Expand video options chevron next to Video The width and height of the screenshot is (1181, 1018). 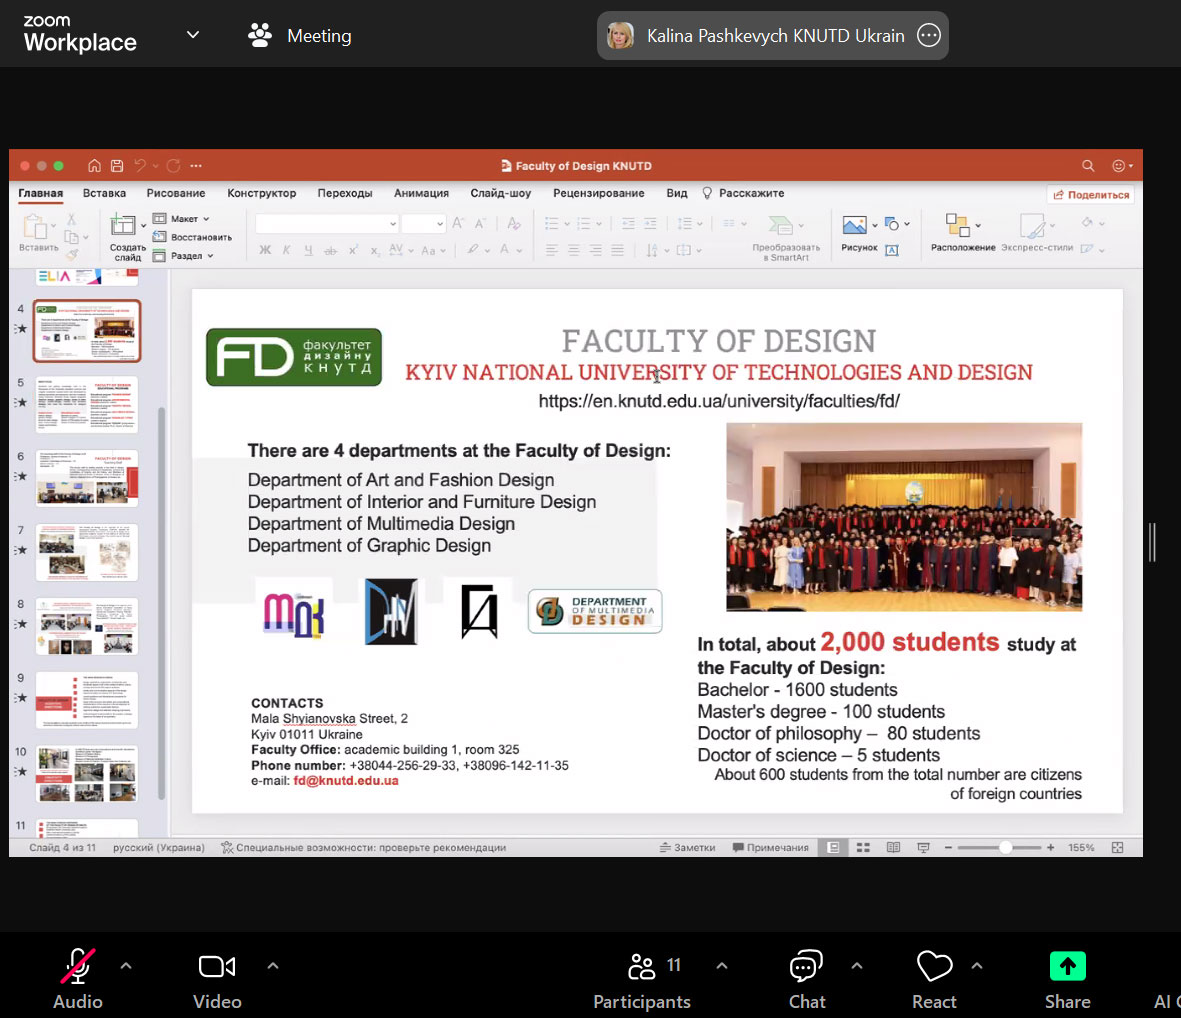(x=273, y=965)
